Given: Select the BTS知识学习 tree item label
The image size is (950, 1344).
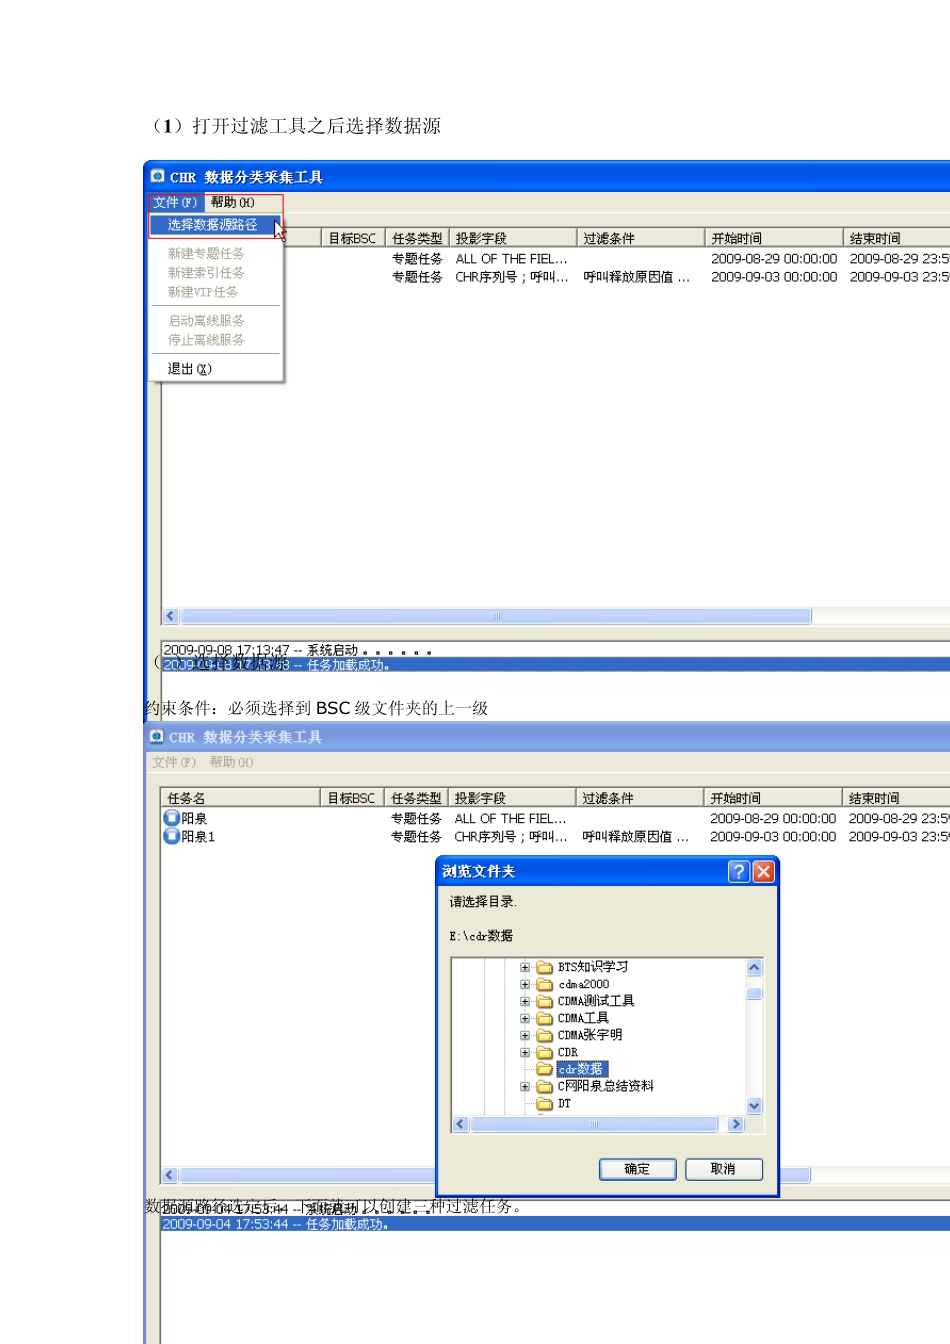Looking at the screenshot, I should (x=593, y=967).
